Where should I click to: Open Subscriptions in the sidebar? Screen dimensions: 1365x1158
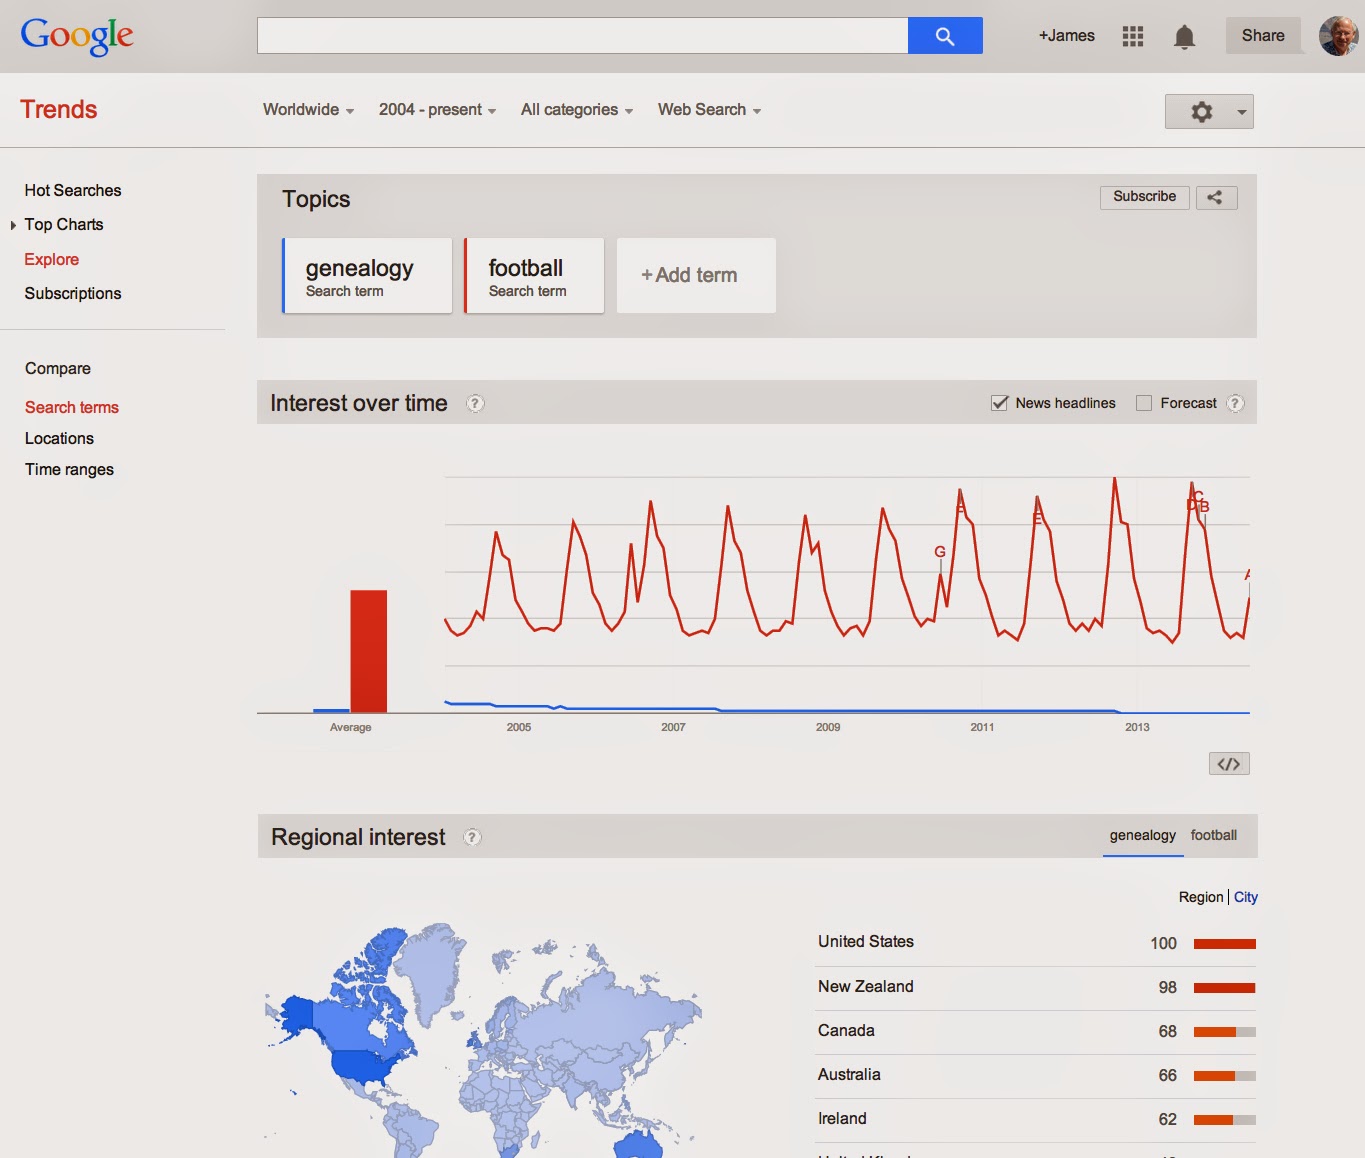(x=73, y=293)
